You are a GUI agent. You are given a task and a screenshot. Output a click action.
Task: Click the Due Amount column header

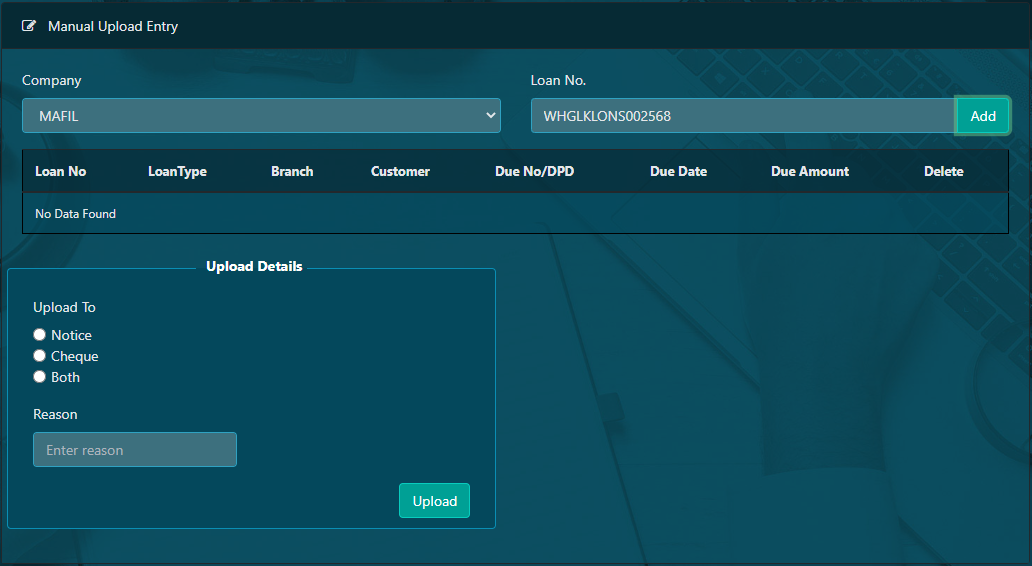click(810, 171)
